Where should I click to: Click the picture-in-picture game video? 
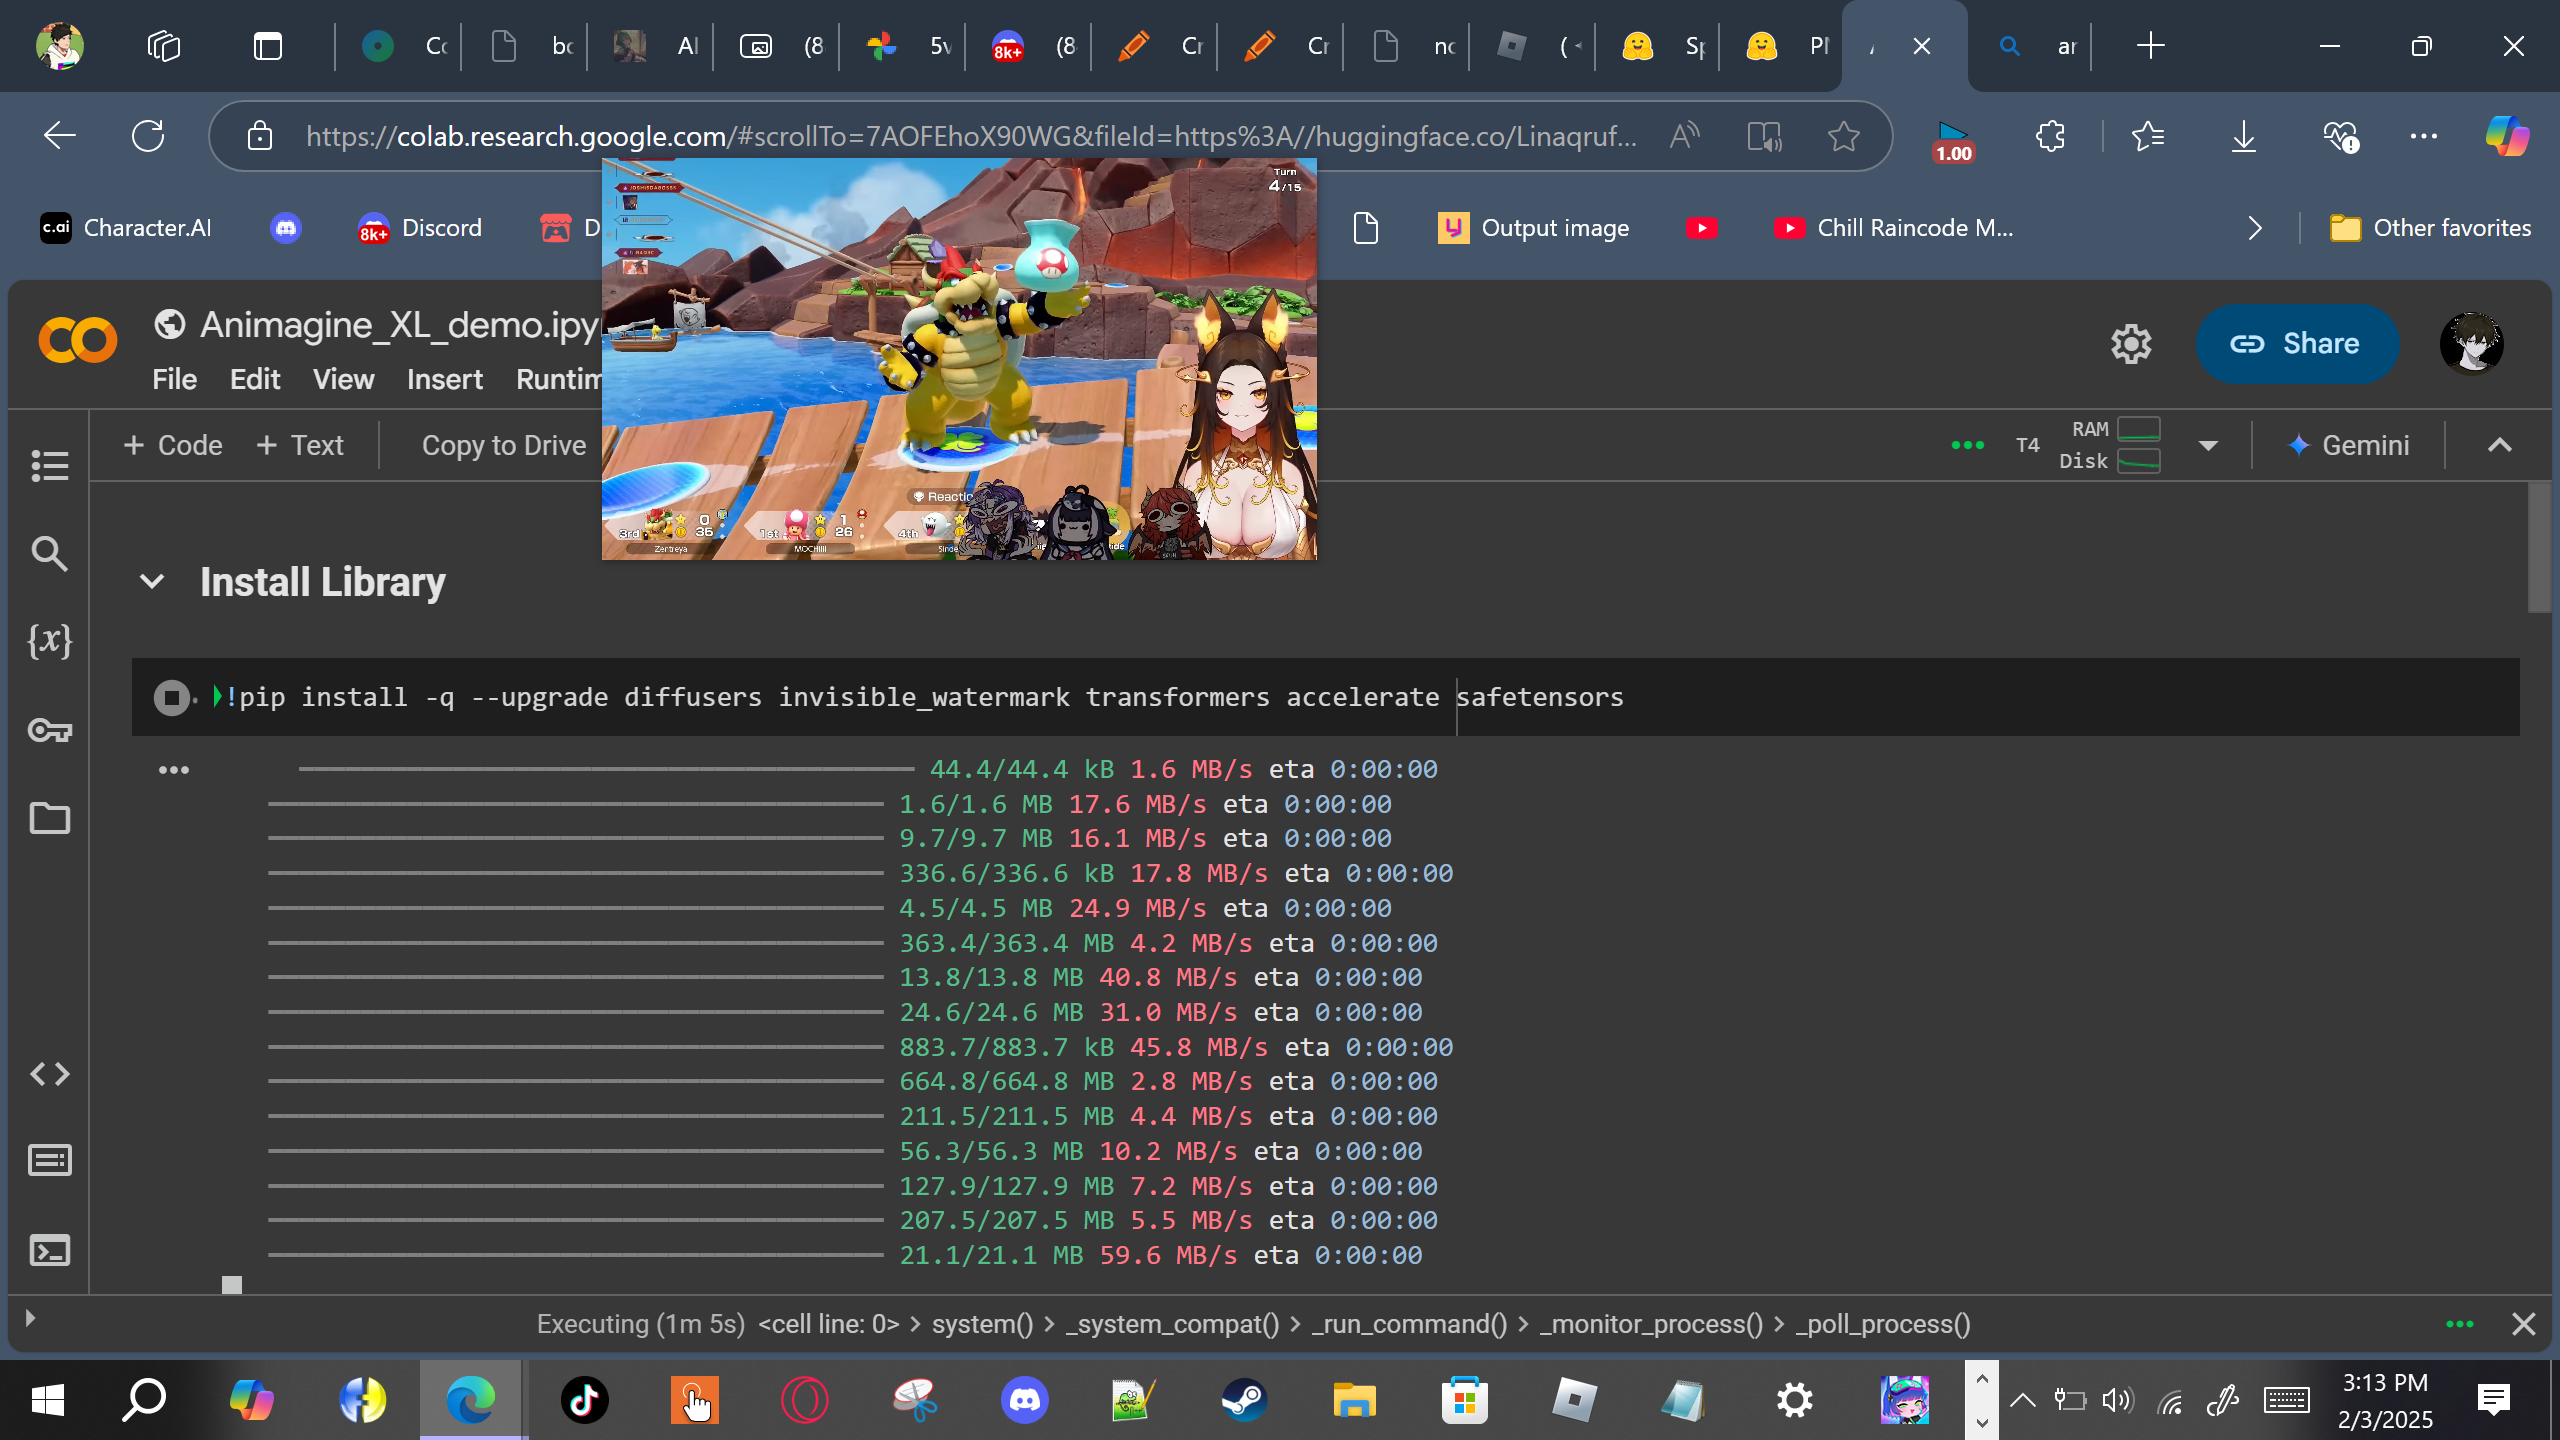959,358
